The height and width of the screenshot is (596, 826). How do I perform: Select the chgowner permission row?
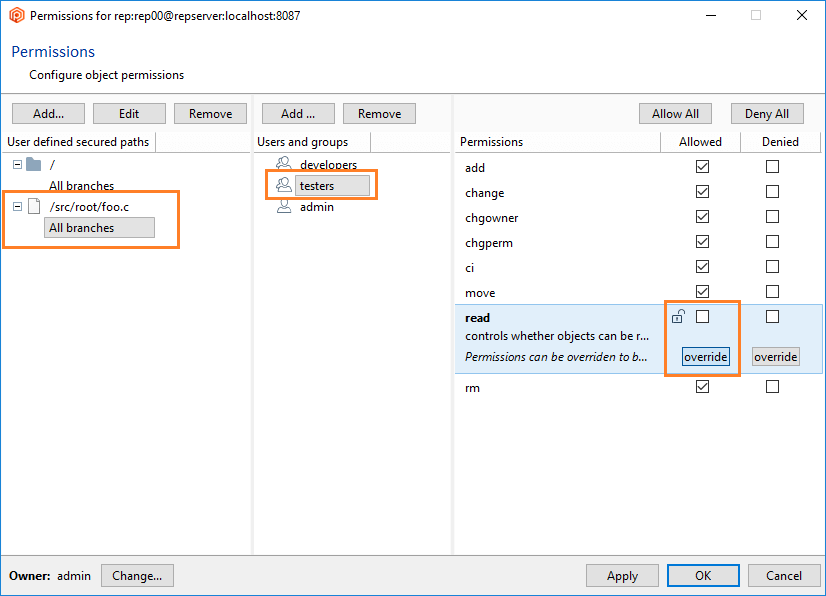pos(638,218)
